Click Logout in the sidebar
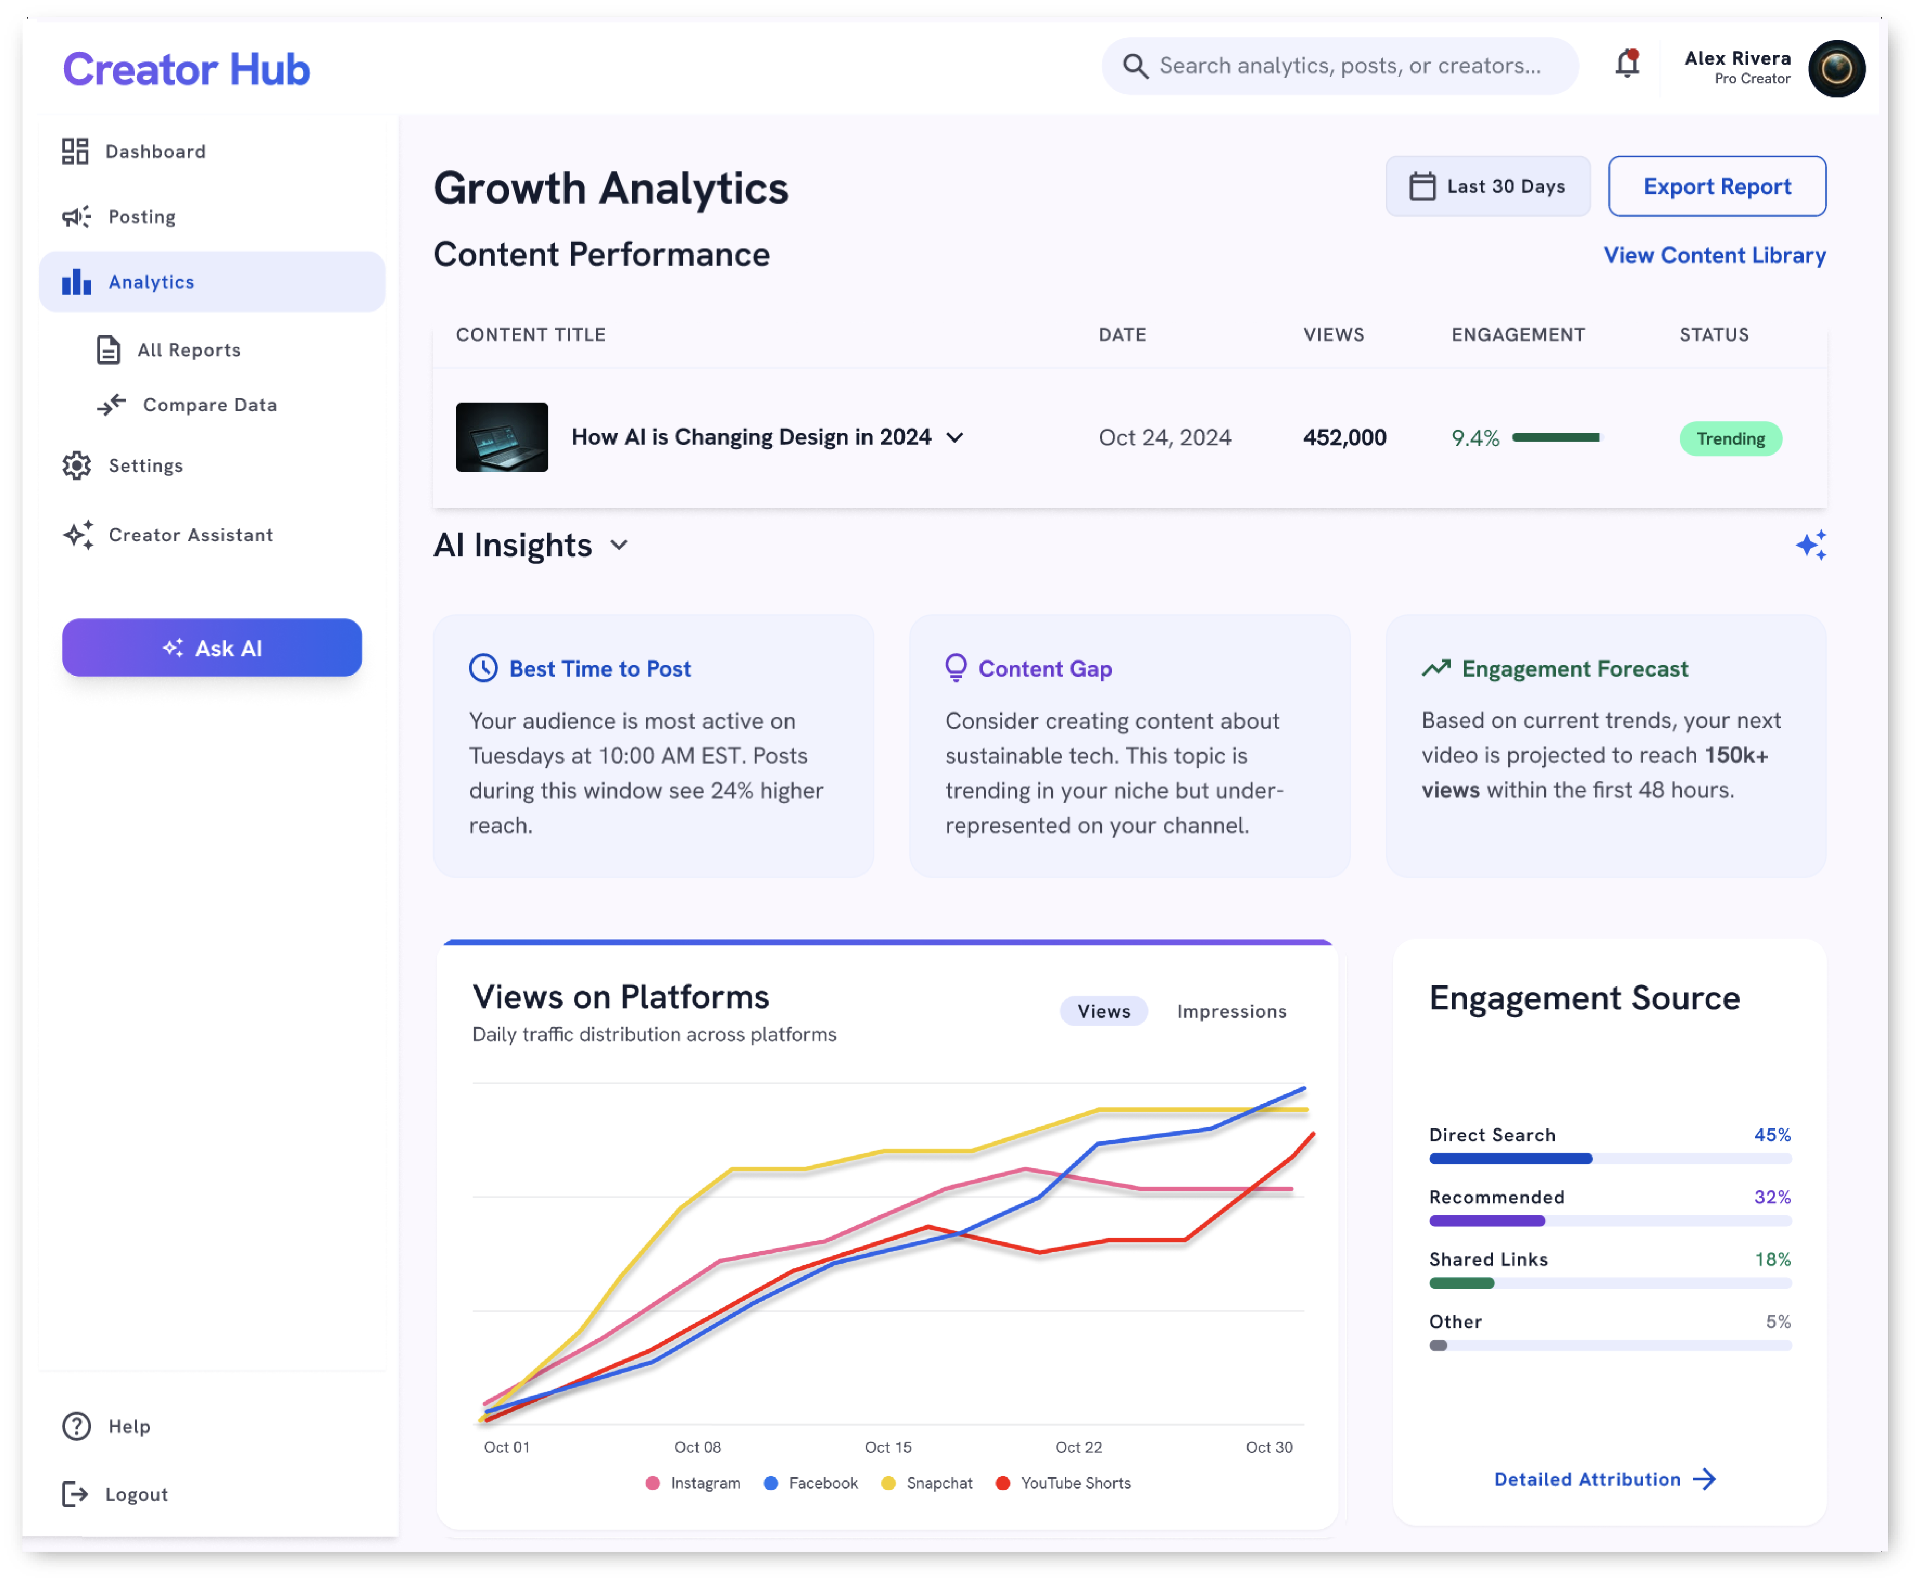The width and height of the screenshot is (1920, 1583). tap(115, 1494)
